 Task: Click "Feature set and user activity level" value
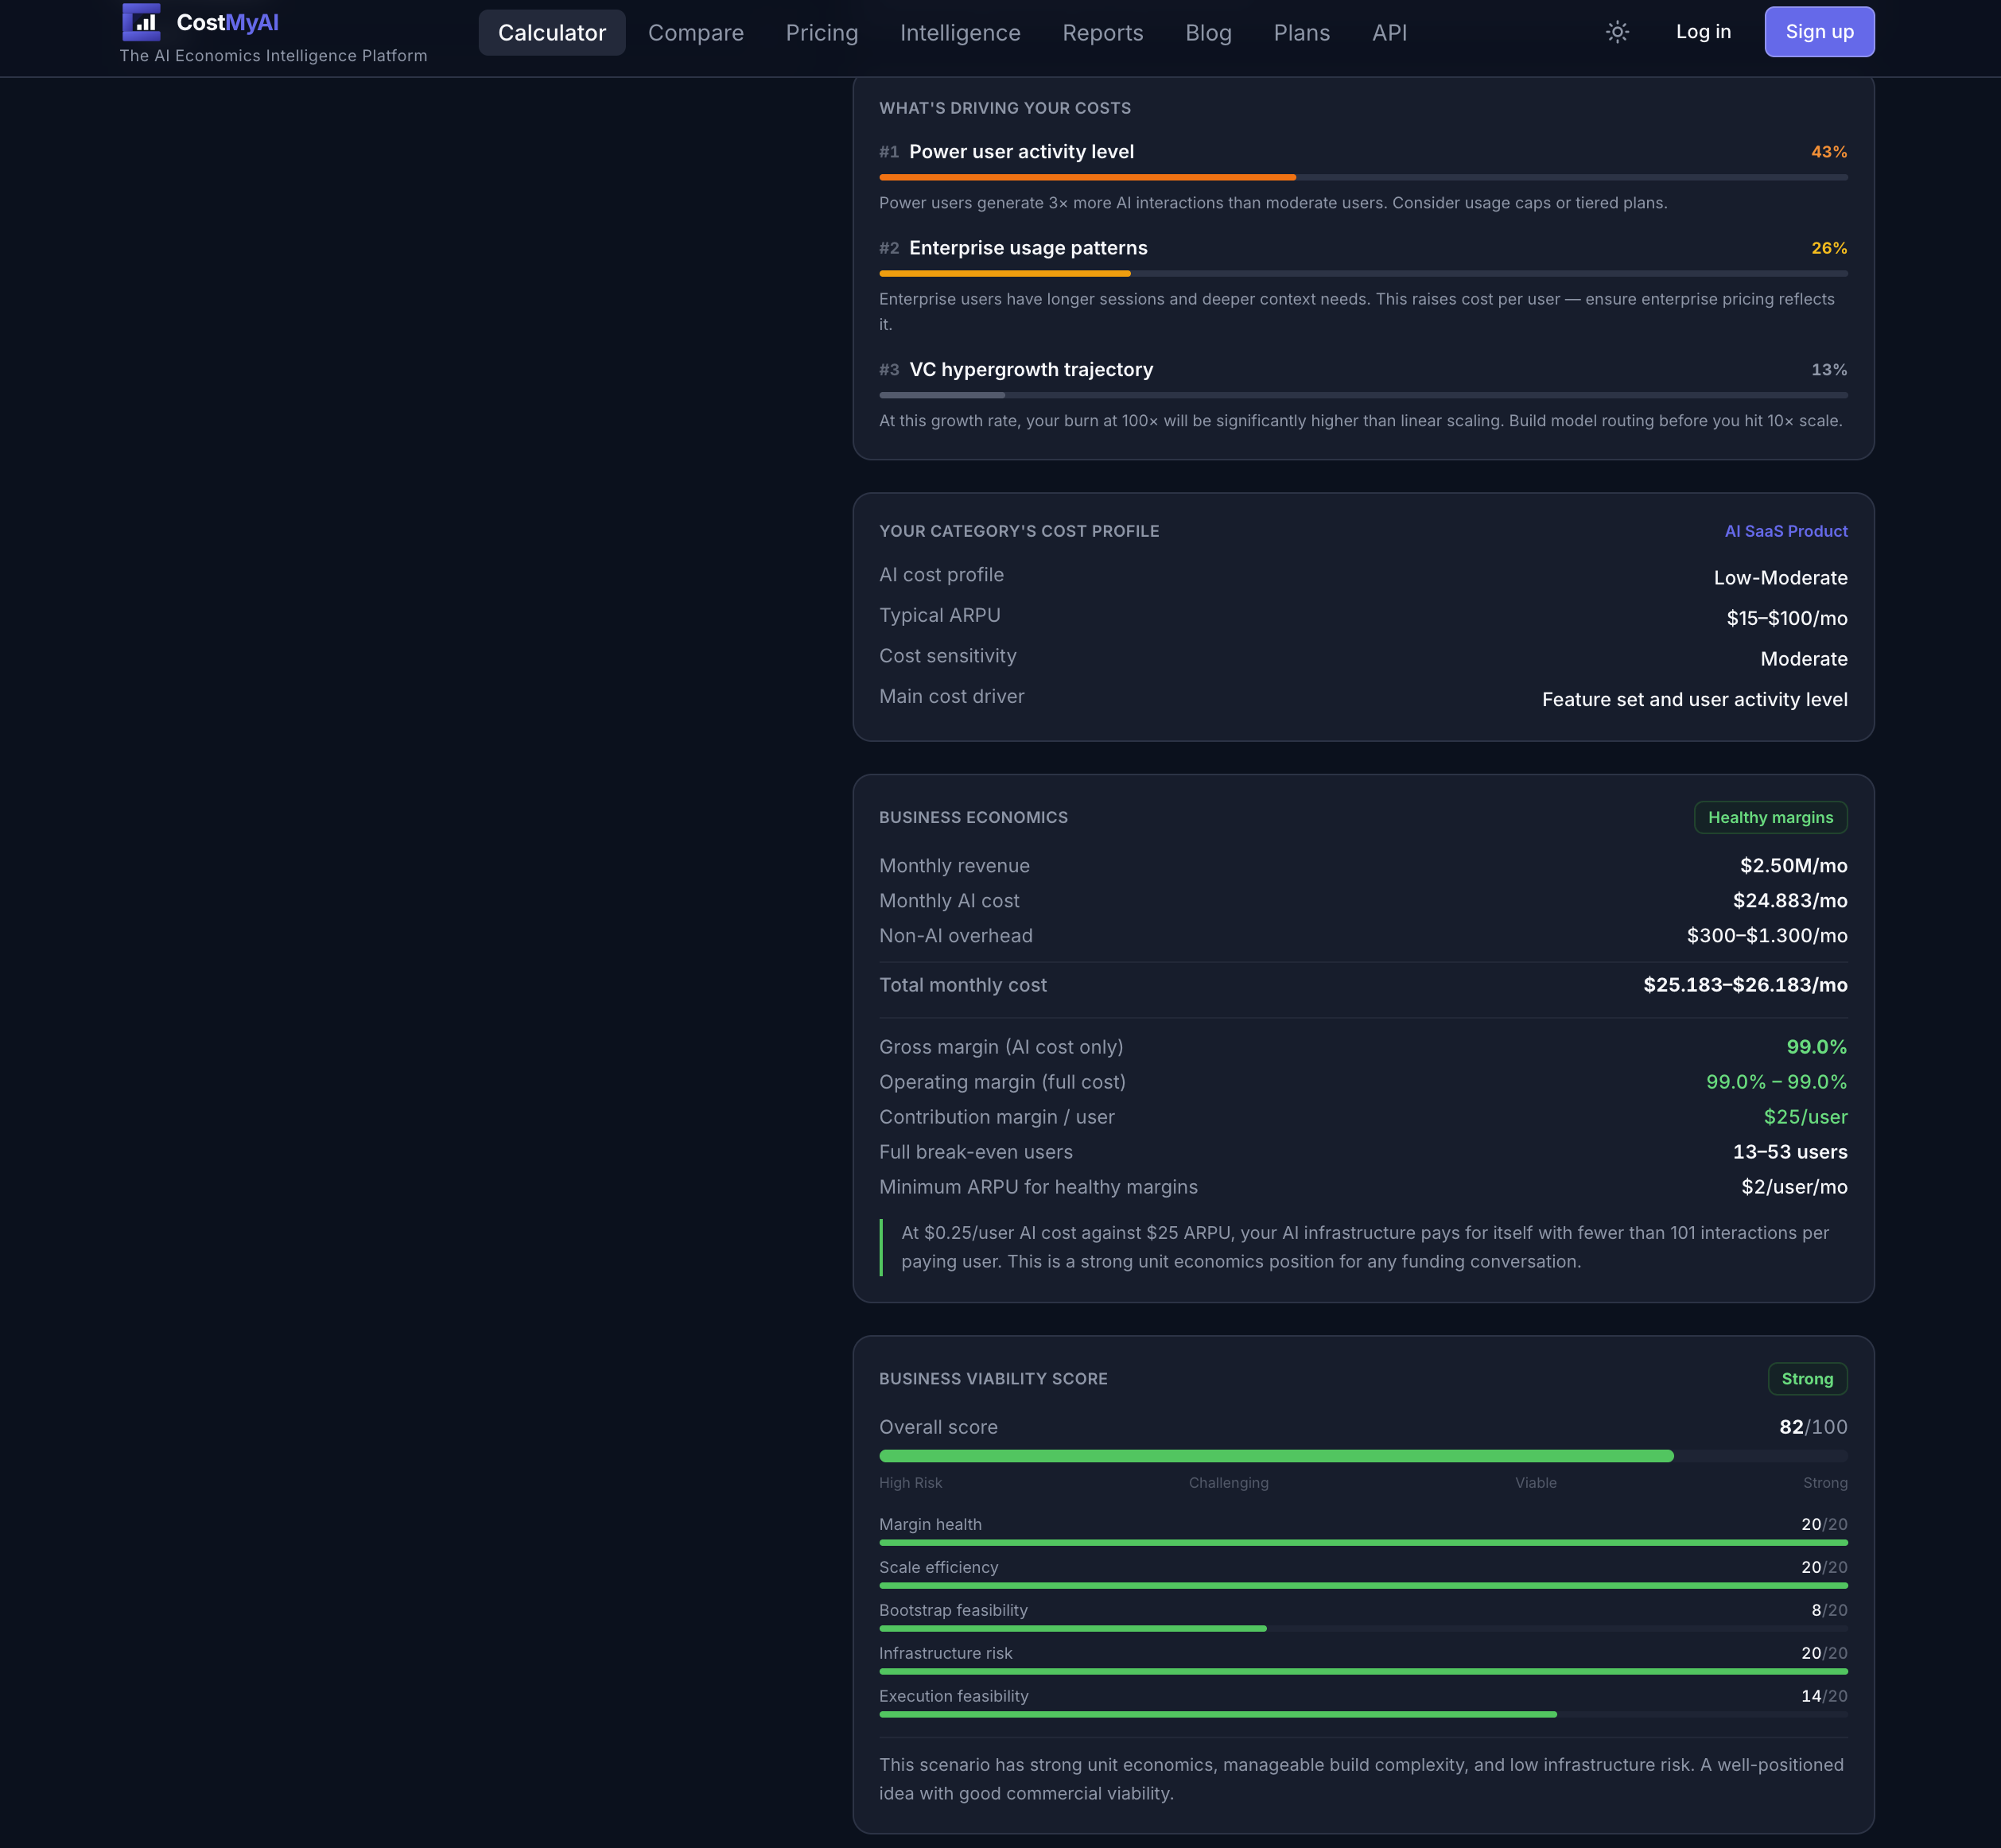coord(1694,700)
